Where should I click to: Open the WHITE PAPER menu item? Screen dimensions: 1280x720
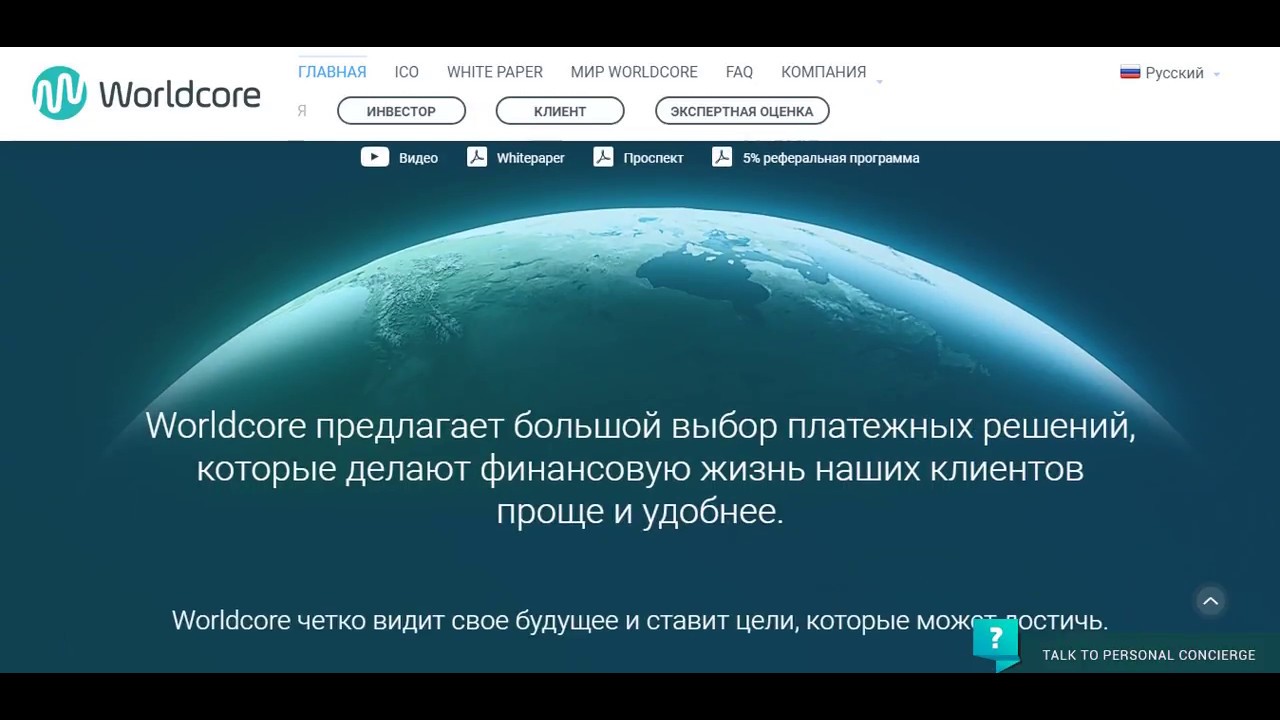(495, 72)
